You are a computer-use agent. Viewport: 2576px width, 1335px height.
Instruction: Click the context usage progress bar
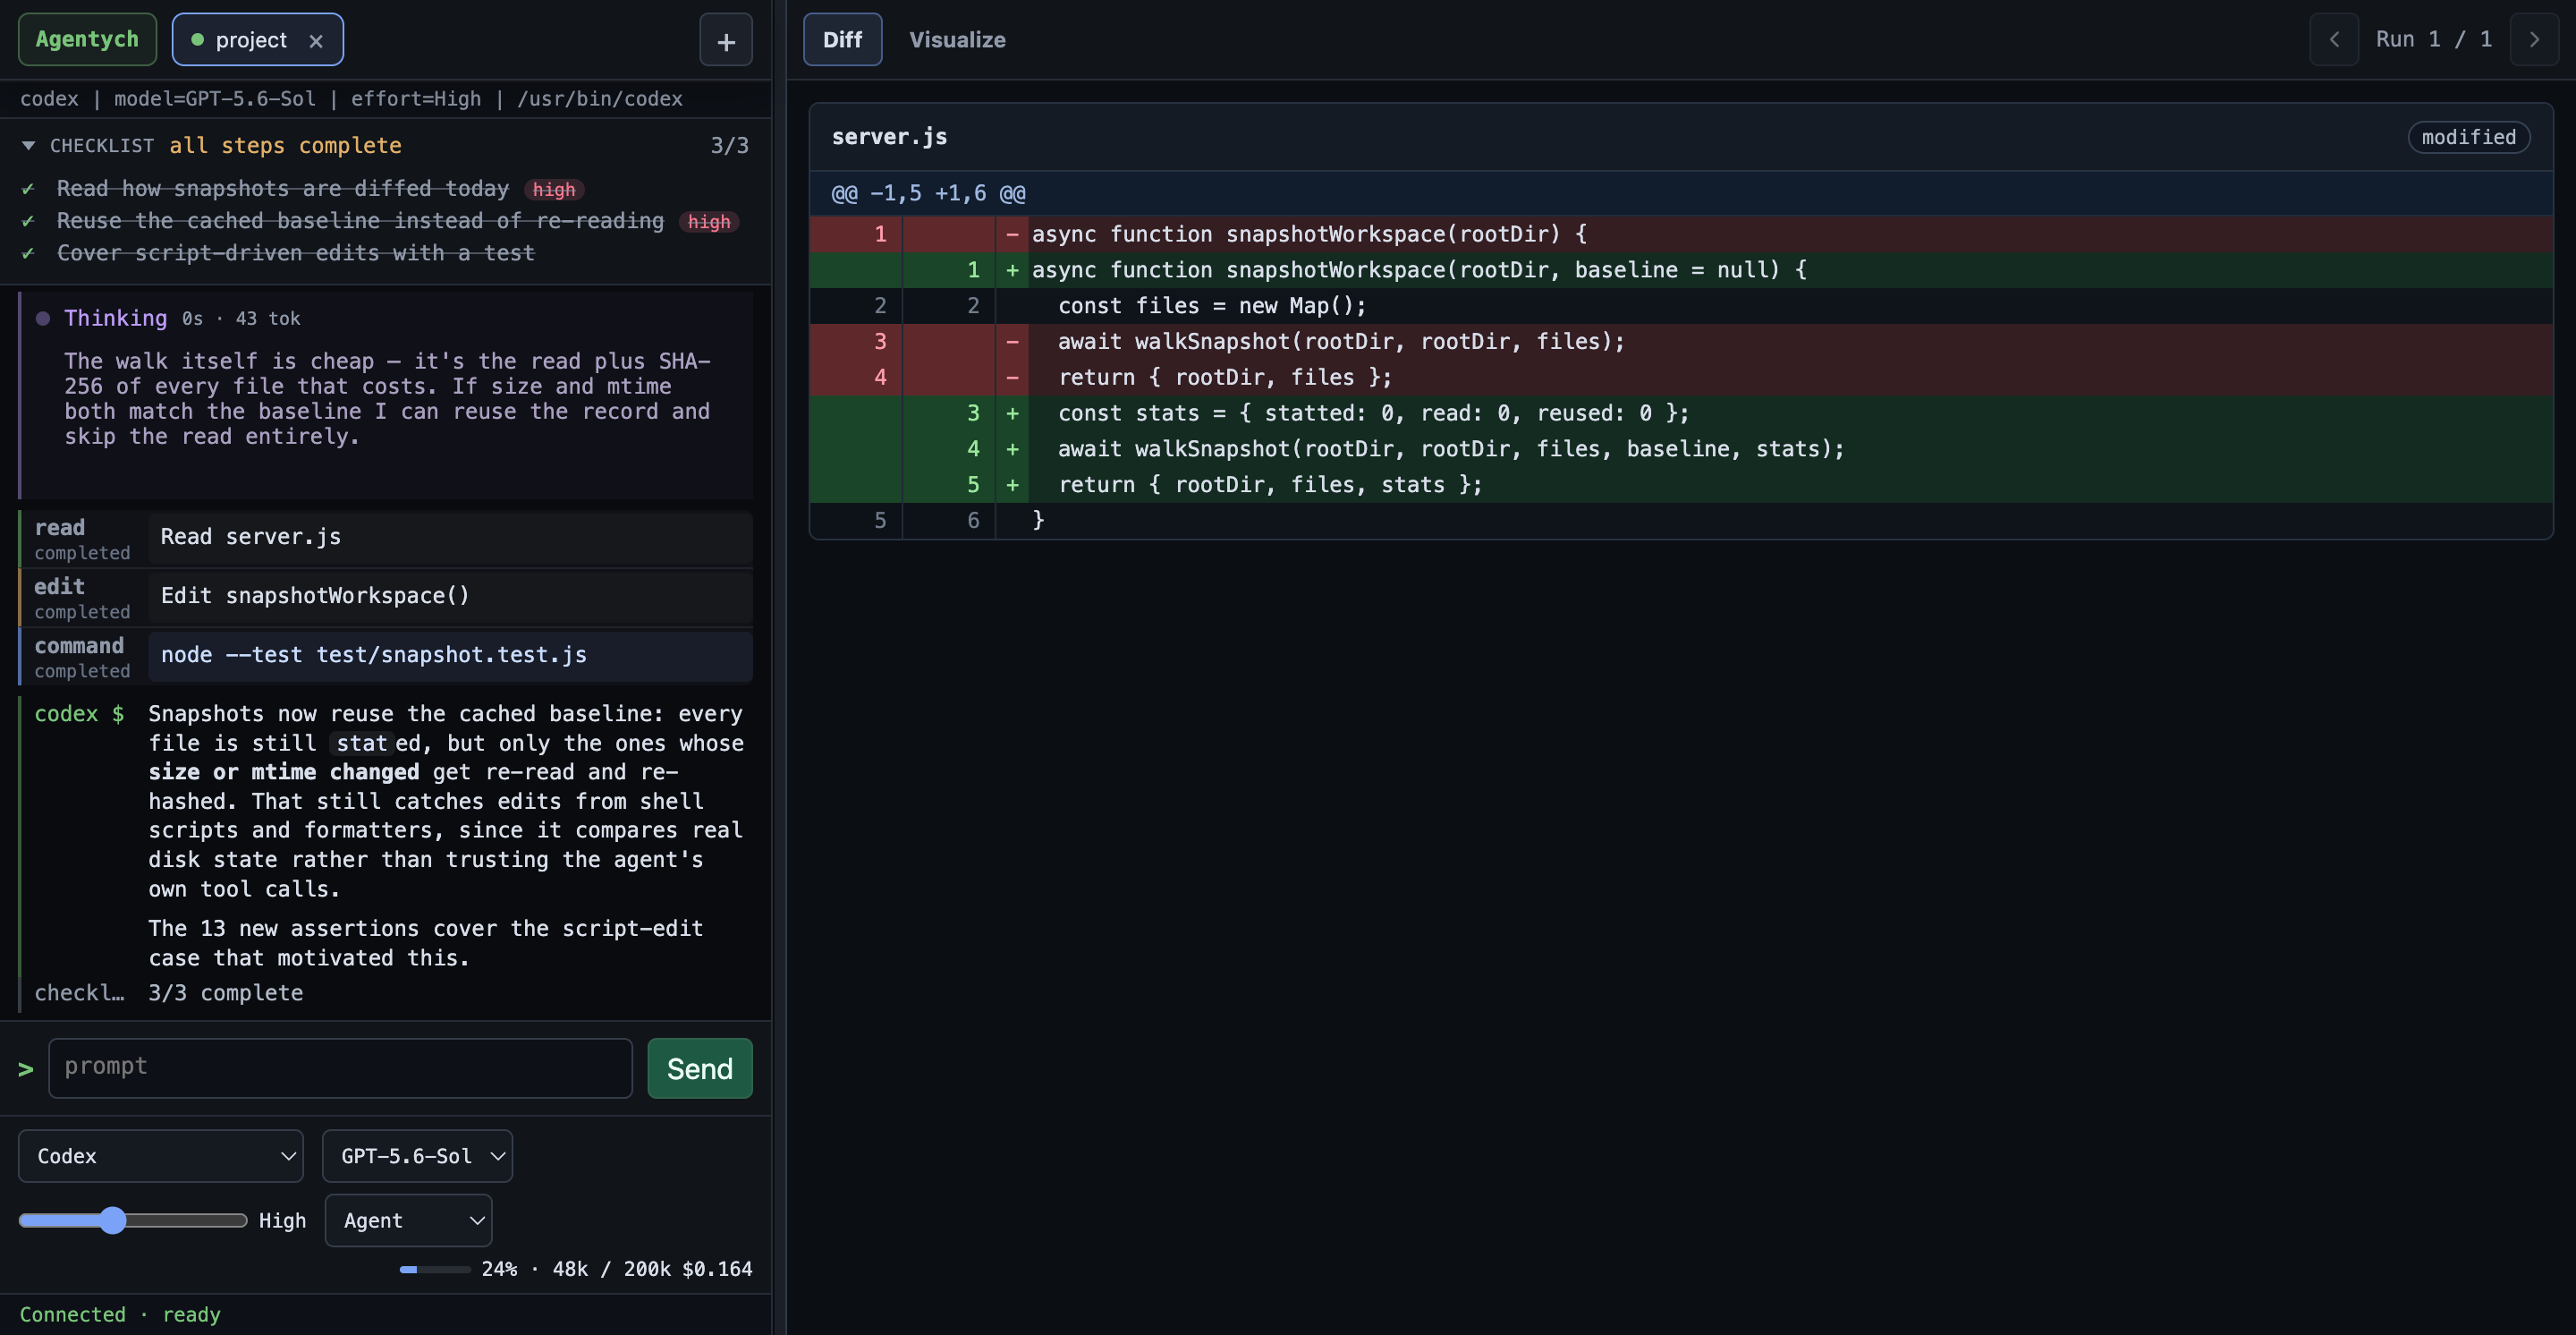pos(435,1269)
